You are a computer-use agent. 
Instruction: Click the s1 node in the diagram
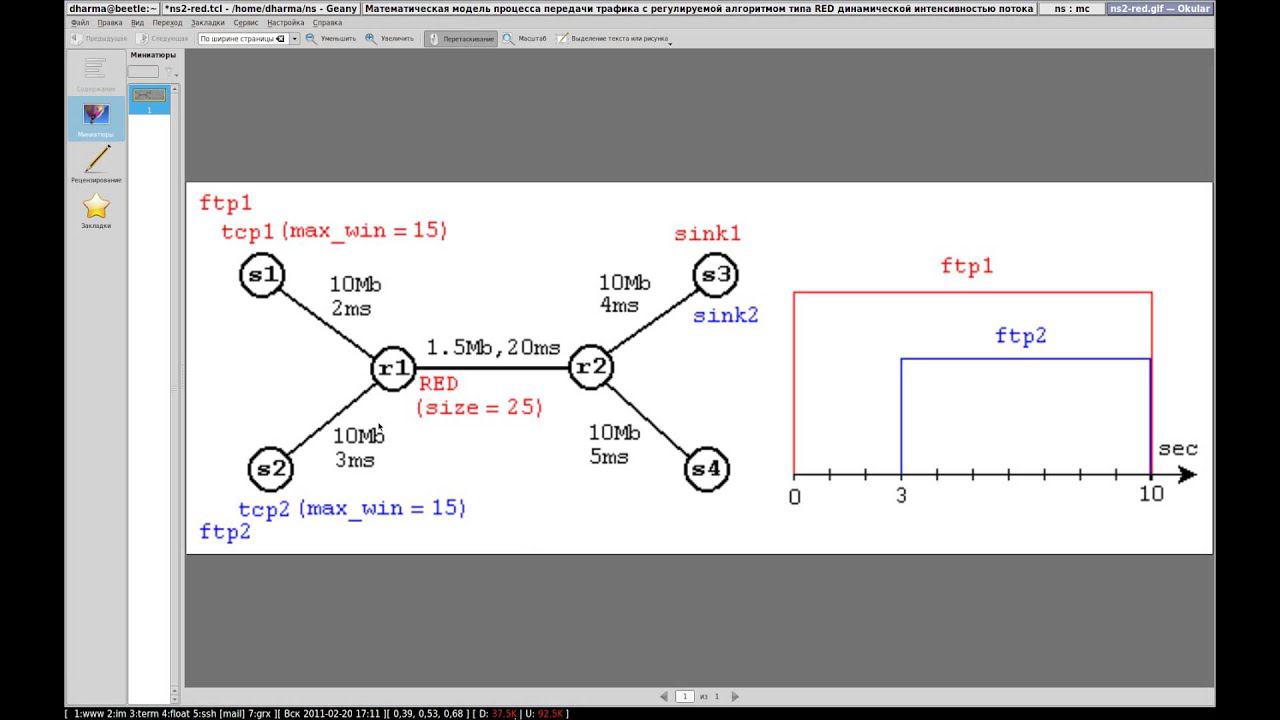tap(263, 275)
